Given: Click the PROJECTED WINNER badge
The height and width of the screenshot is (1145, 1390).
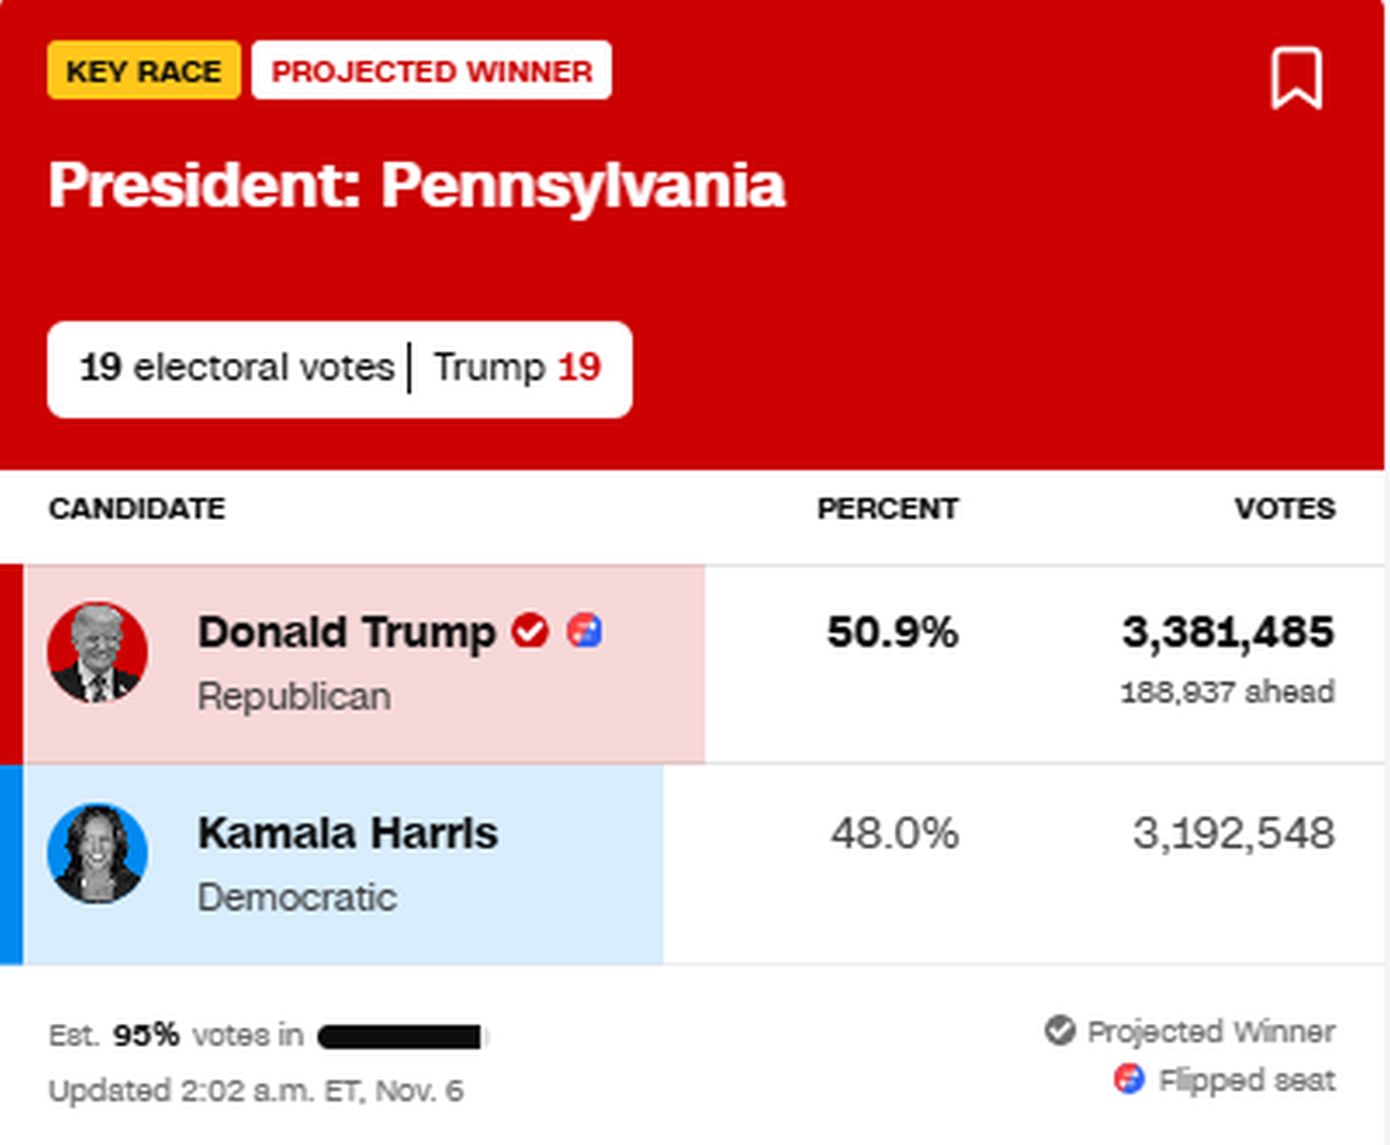Looking at the screenshot, I should tap(432, 71).
